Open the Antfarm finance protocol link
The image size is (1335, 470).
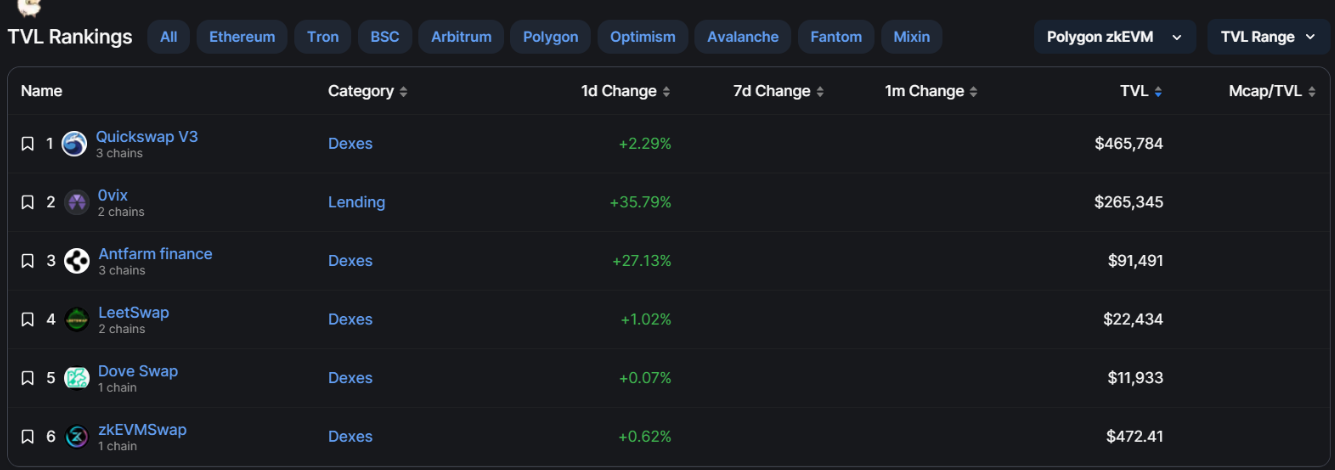pos(155,254)
